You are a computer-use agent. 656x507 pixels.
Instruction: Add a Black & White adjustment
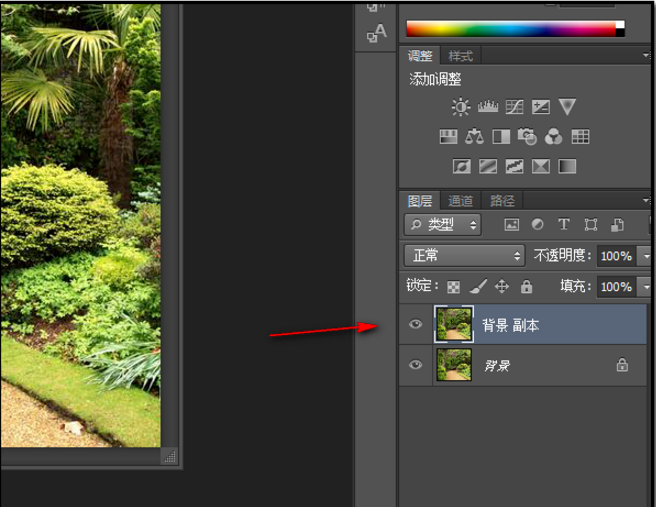501,136
